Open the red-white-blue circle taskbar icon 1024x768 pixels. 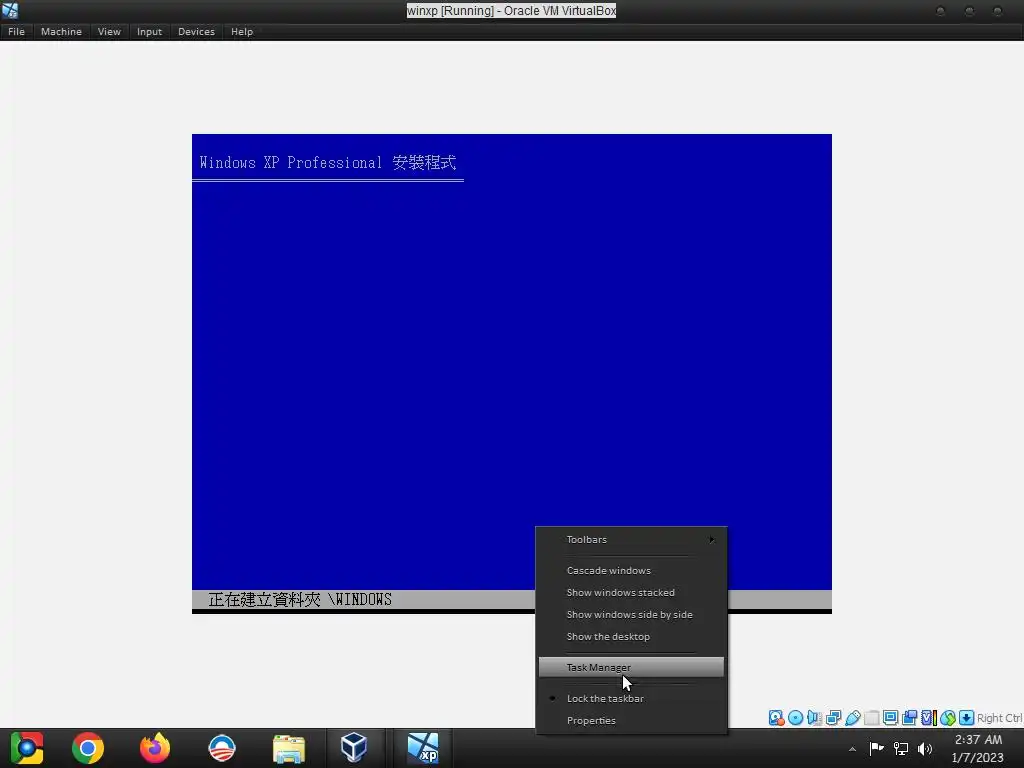click(x=221, y=748)
